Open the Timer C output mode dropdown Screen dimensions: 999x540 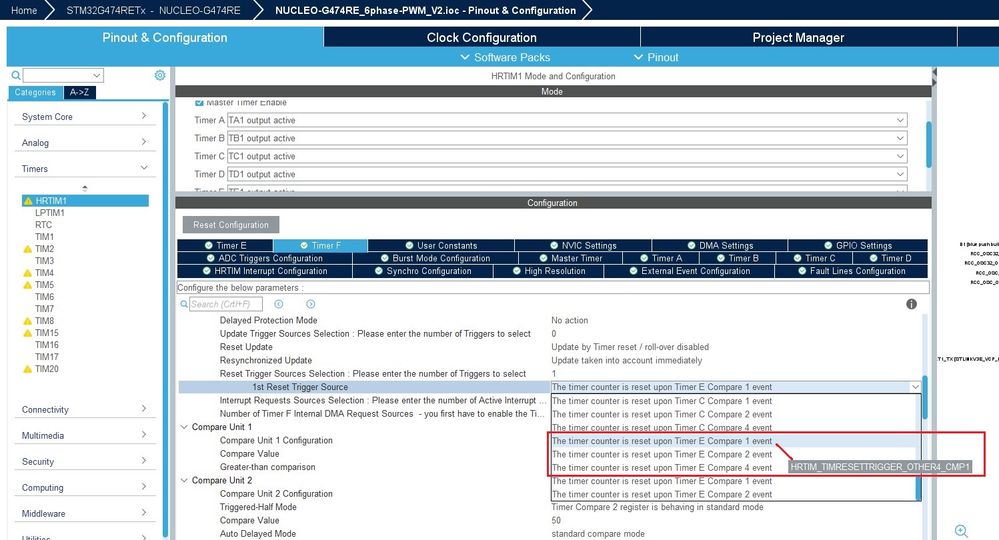pos(567,155)
